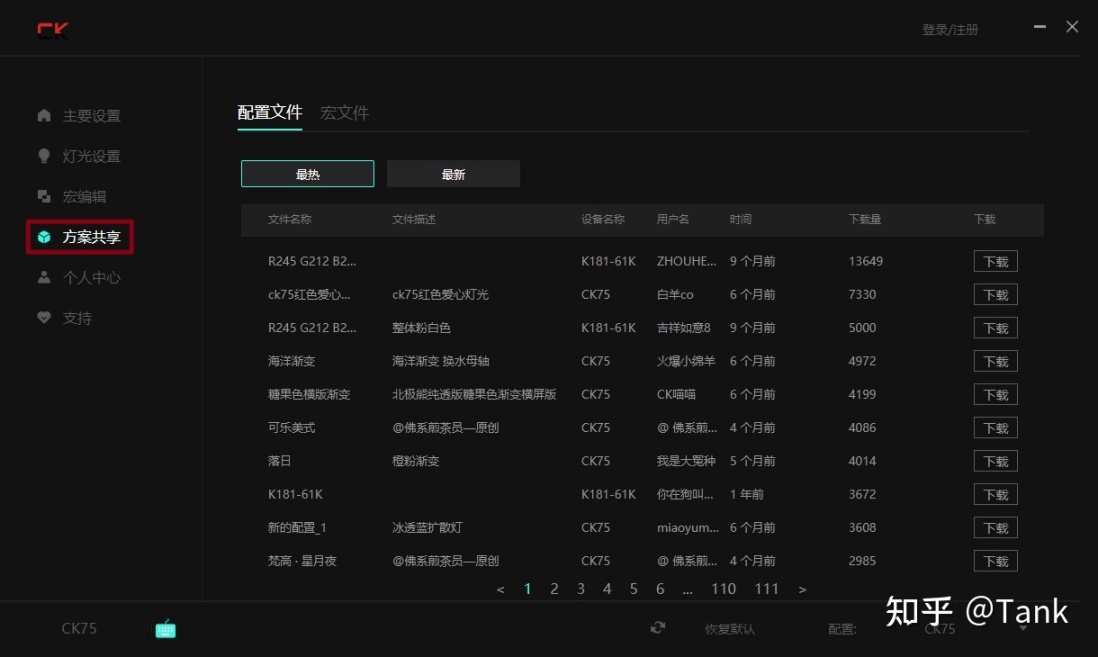
Task: Minimize the CK window
Action: 1040,27
